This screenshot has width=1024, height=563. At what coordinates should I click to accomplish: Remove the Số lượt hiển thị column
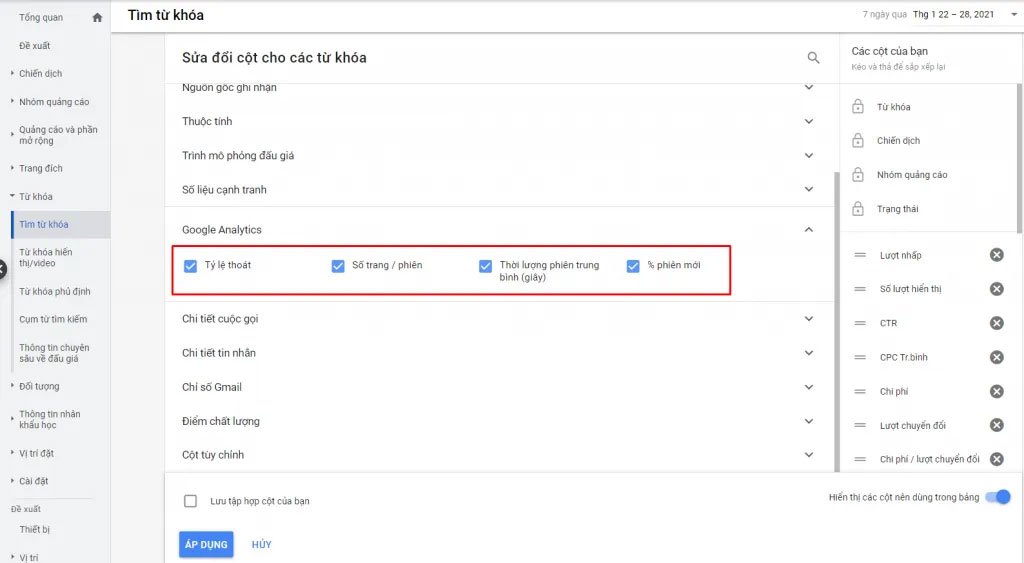coord(997,289)
